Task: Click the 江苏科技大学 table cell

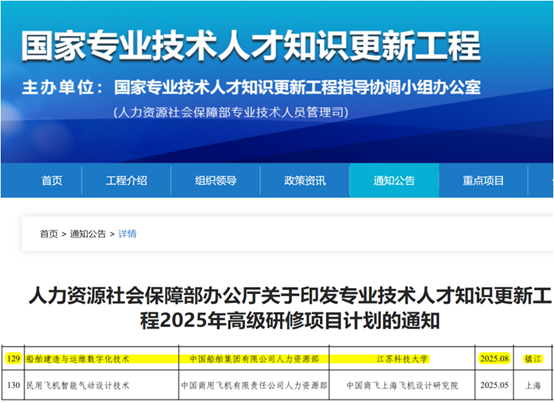Action: click(x=402, y=358)
